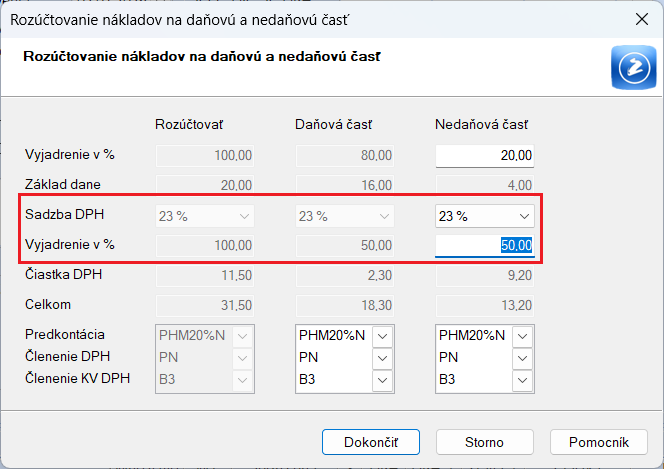664x469 pixels.
Task: Expand Predkontácia dropdown in Nedaňová časť column
Action: click(x=522, y=335)
